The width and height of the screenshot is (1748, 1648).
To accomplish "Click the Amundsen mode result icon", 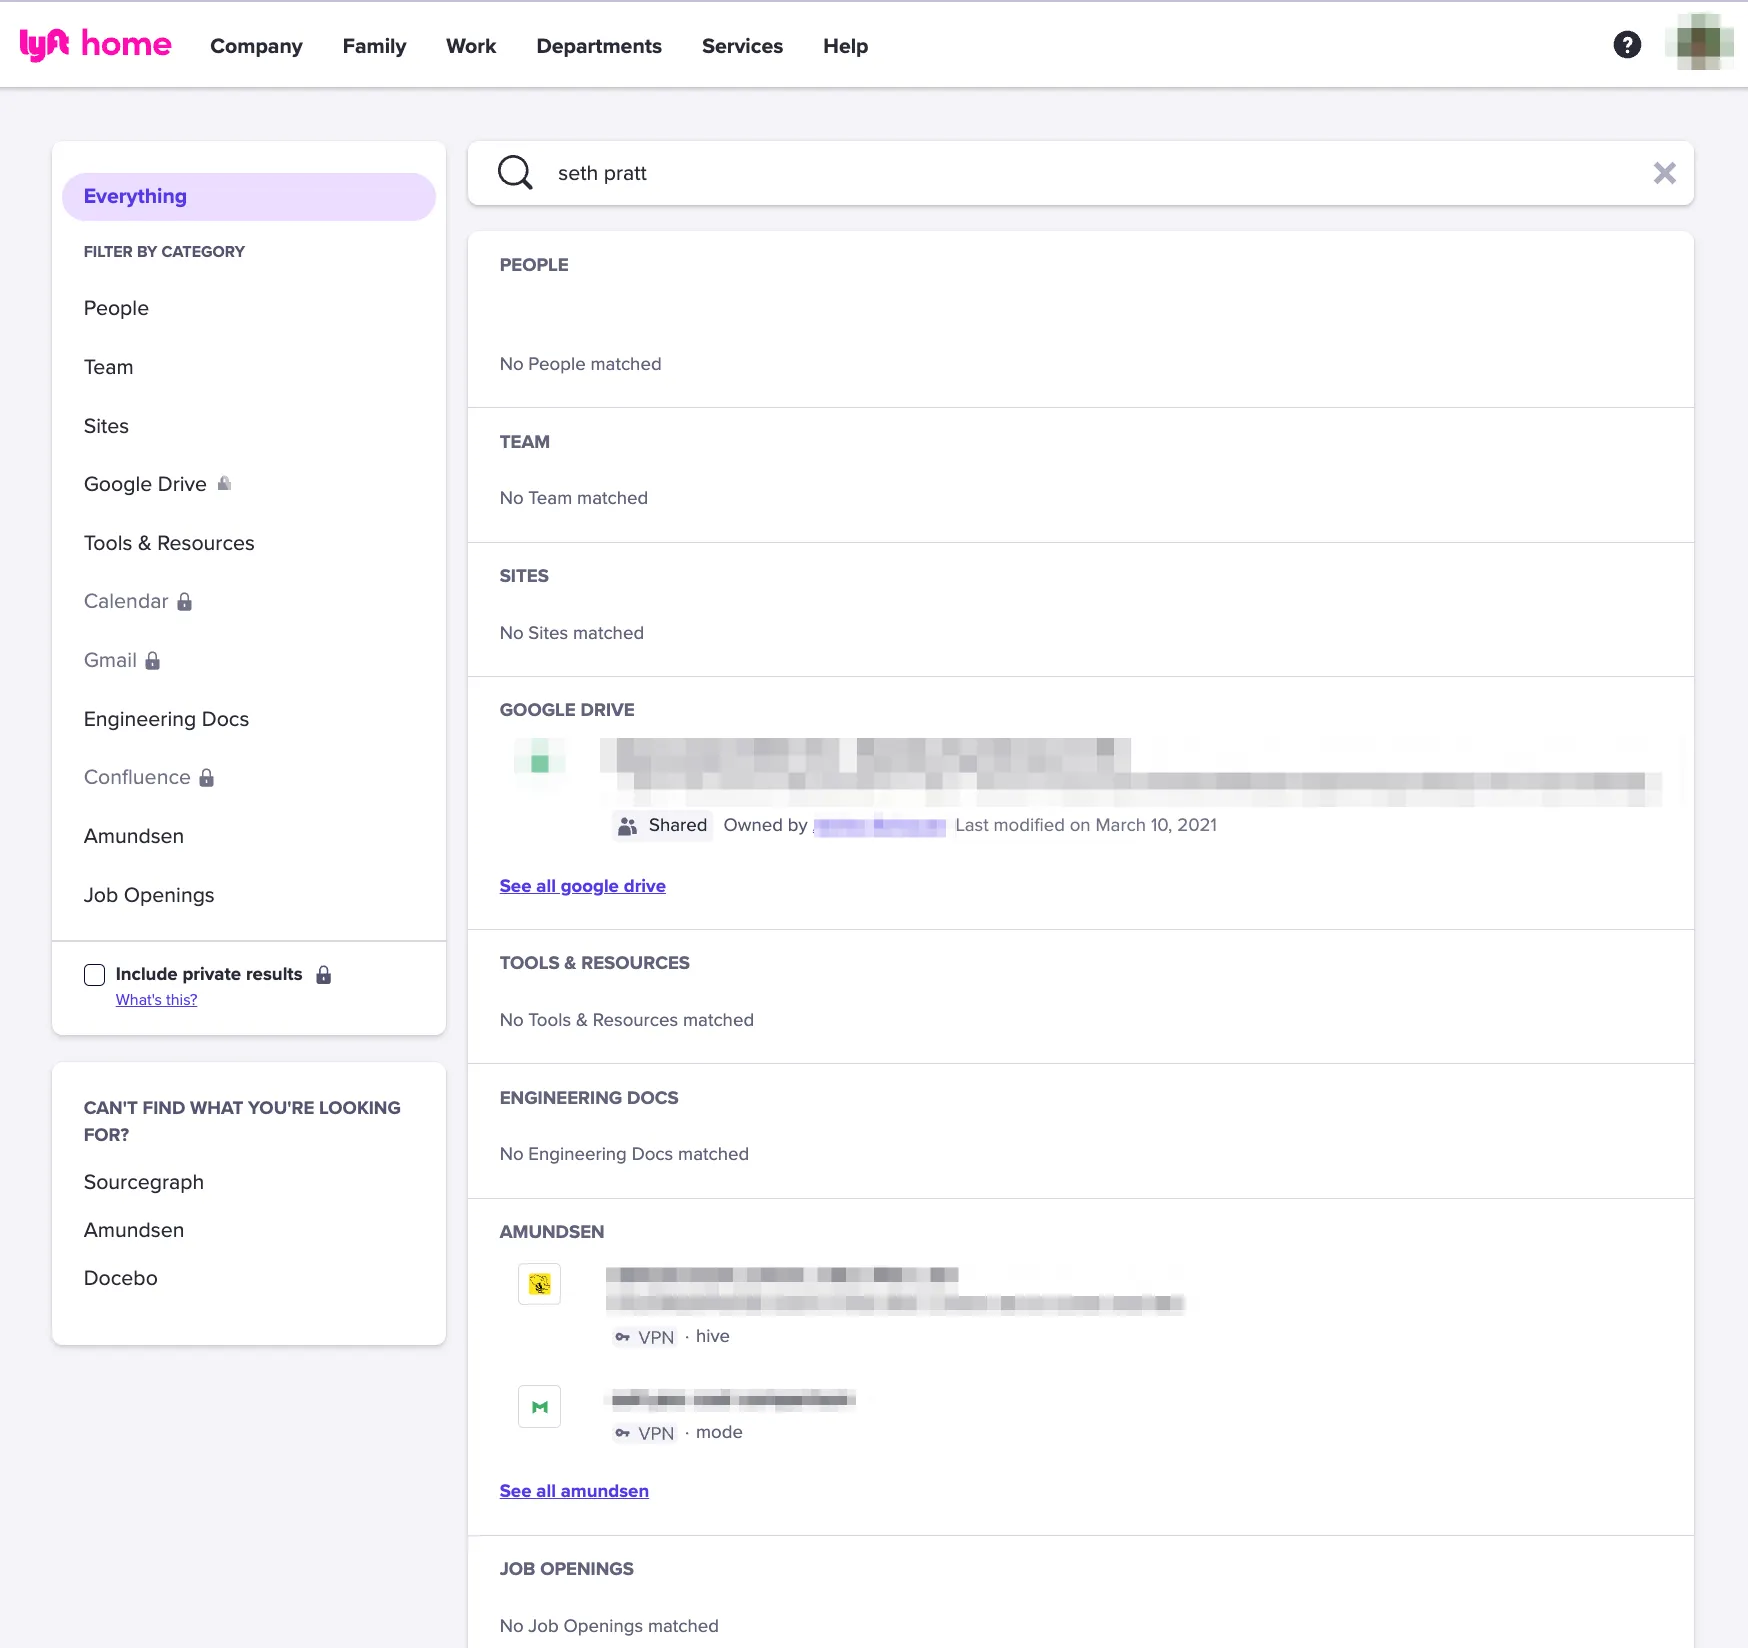I will [x=539, y=1407].
